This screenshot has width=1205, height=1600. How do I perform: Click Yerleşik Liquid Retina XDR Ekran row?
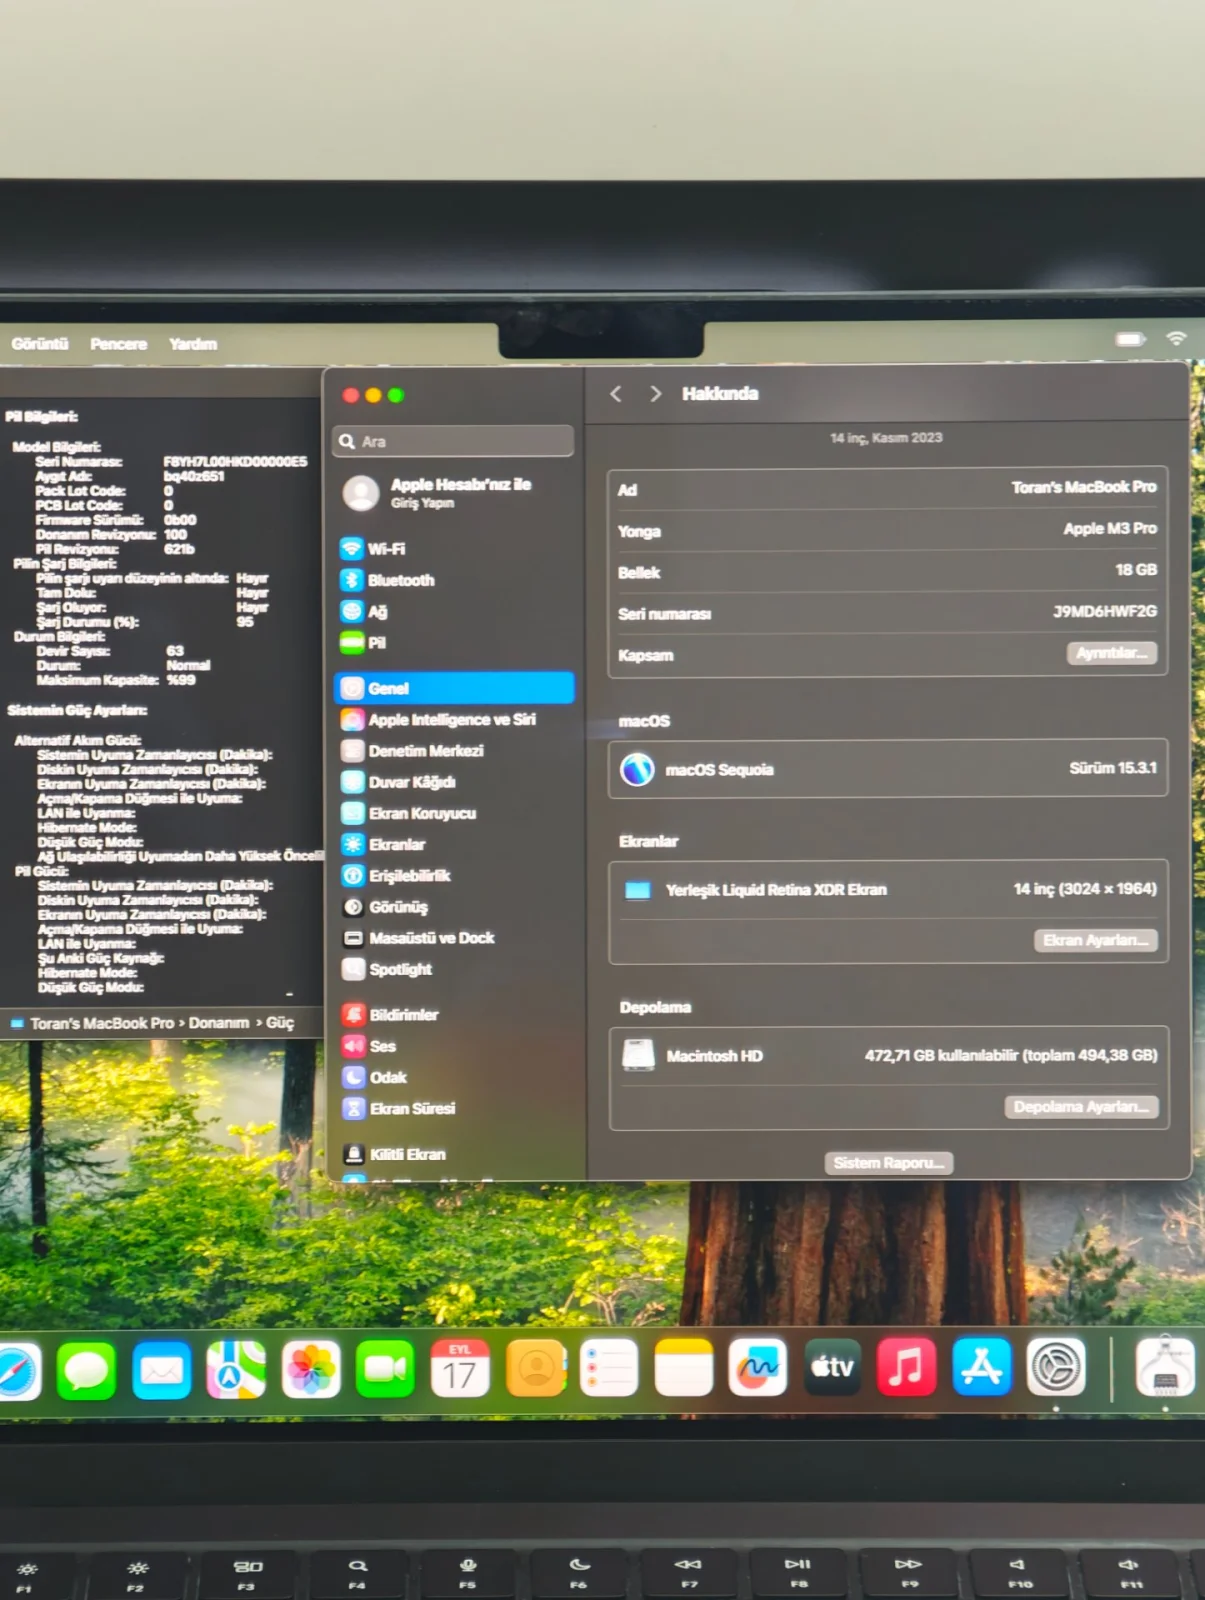tap(888, 889)
